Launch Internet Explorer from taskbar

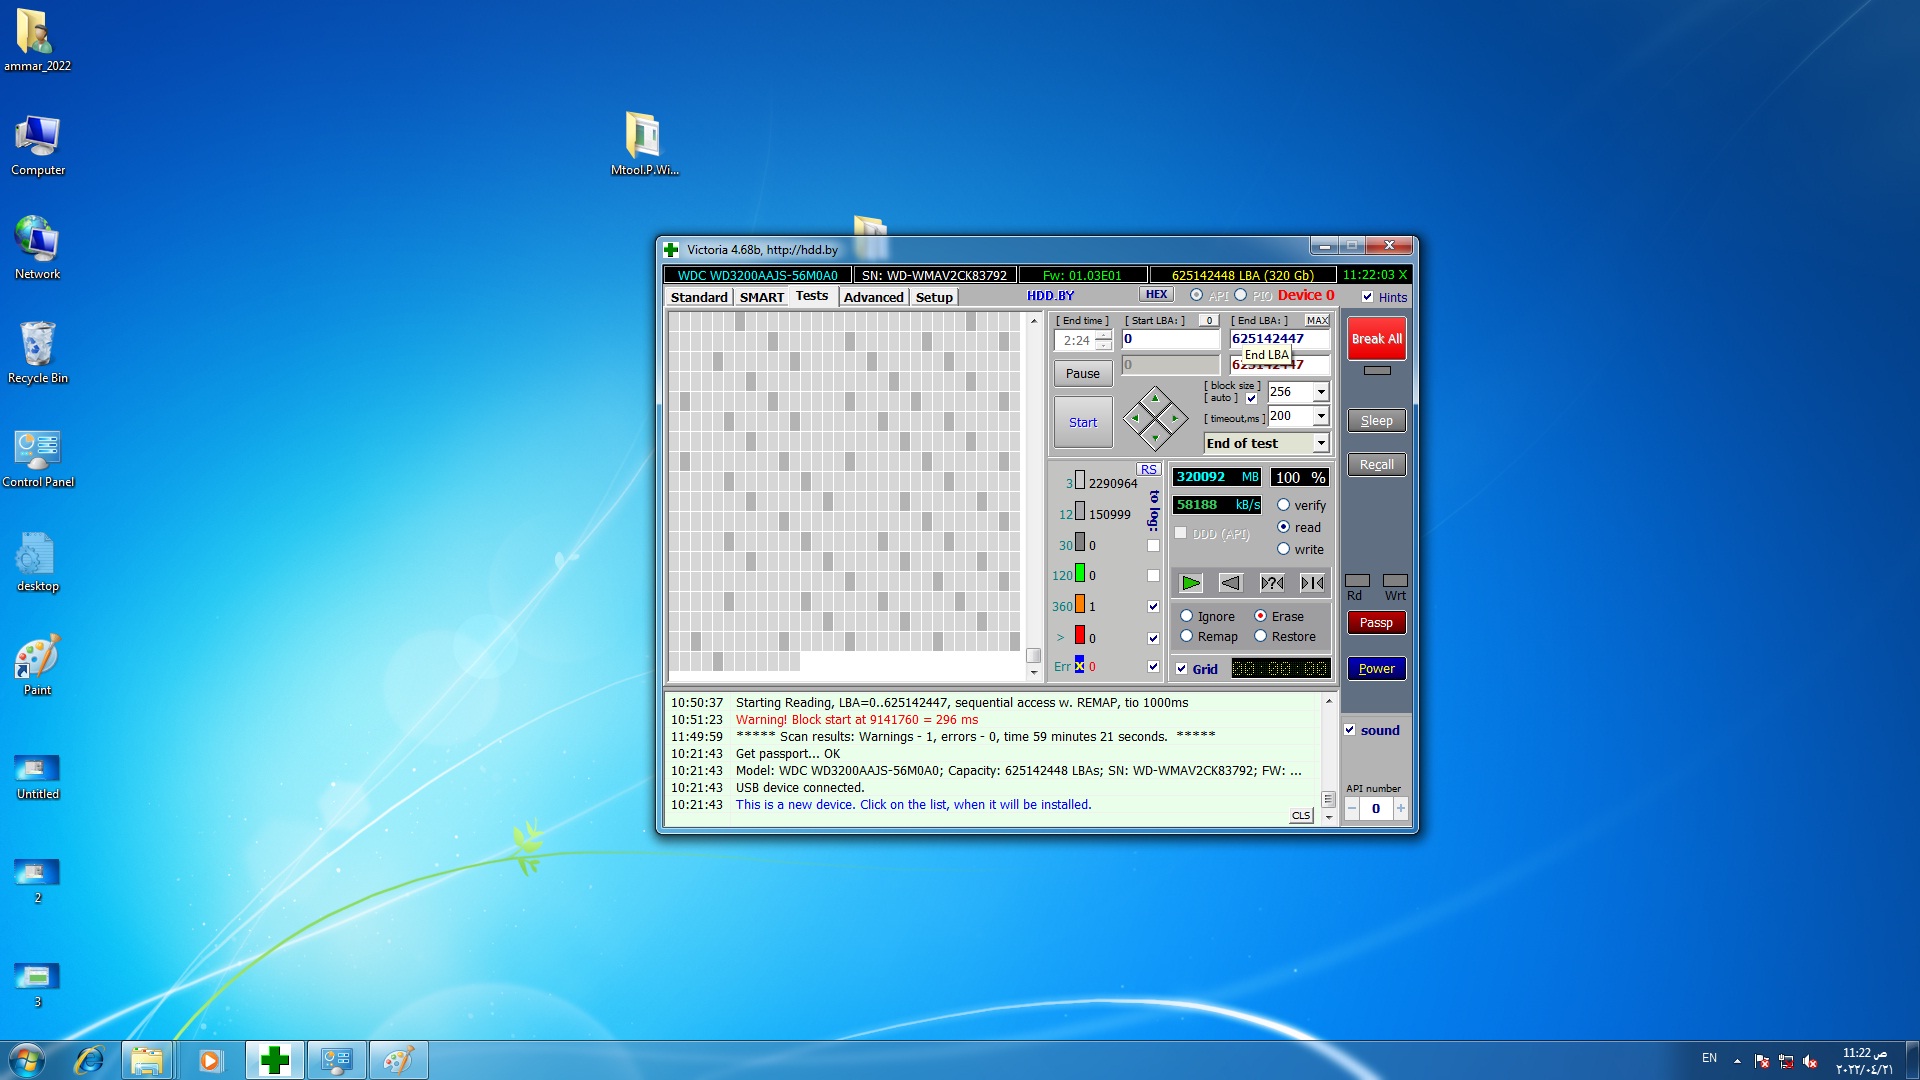pos(89,1060)
